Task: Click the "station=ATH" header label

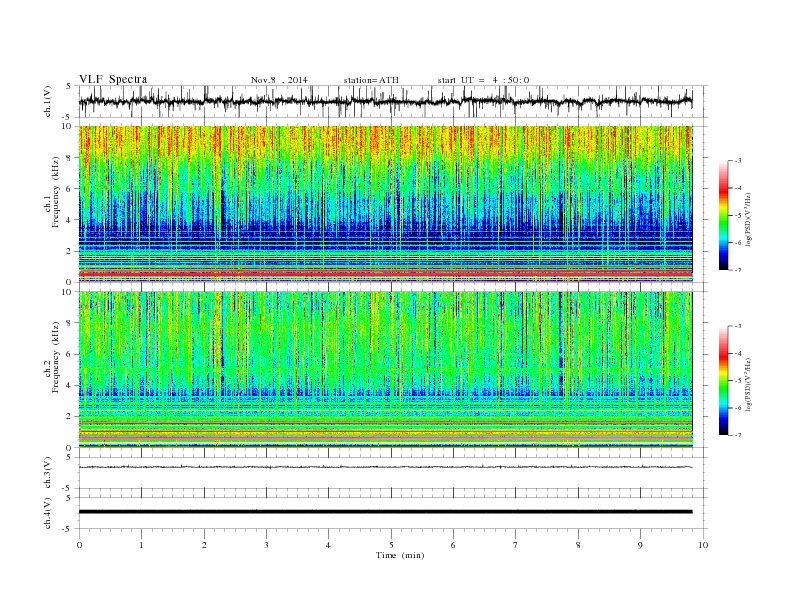Action: 371,80
